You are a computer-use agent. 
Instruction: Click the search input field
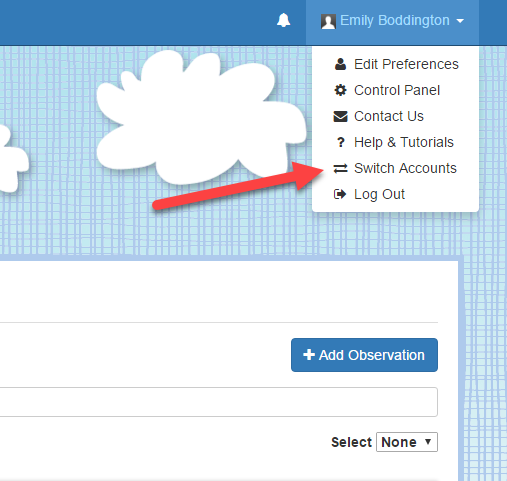pos(219,402)
